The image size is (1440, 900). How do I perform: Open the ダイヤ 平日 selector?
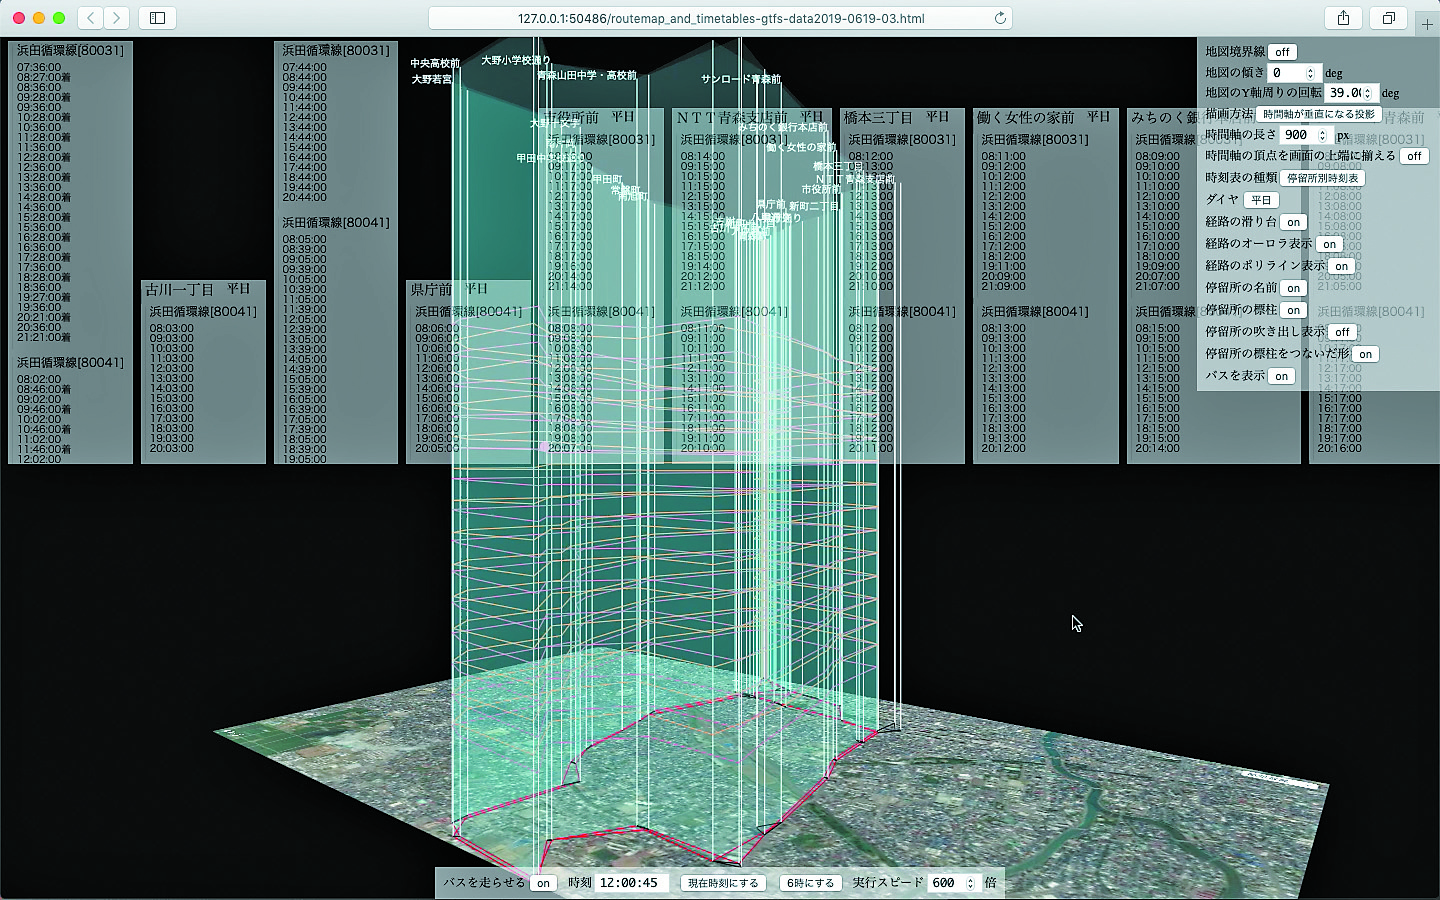tap(1261, 200)
